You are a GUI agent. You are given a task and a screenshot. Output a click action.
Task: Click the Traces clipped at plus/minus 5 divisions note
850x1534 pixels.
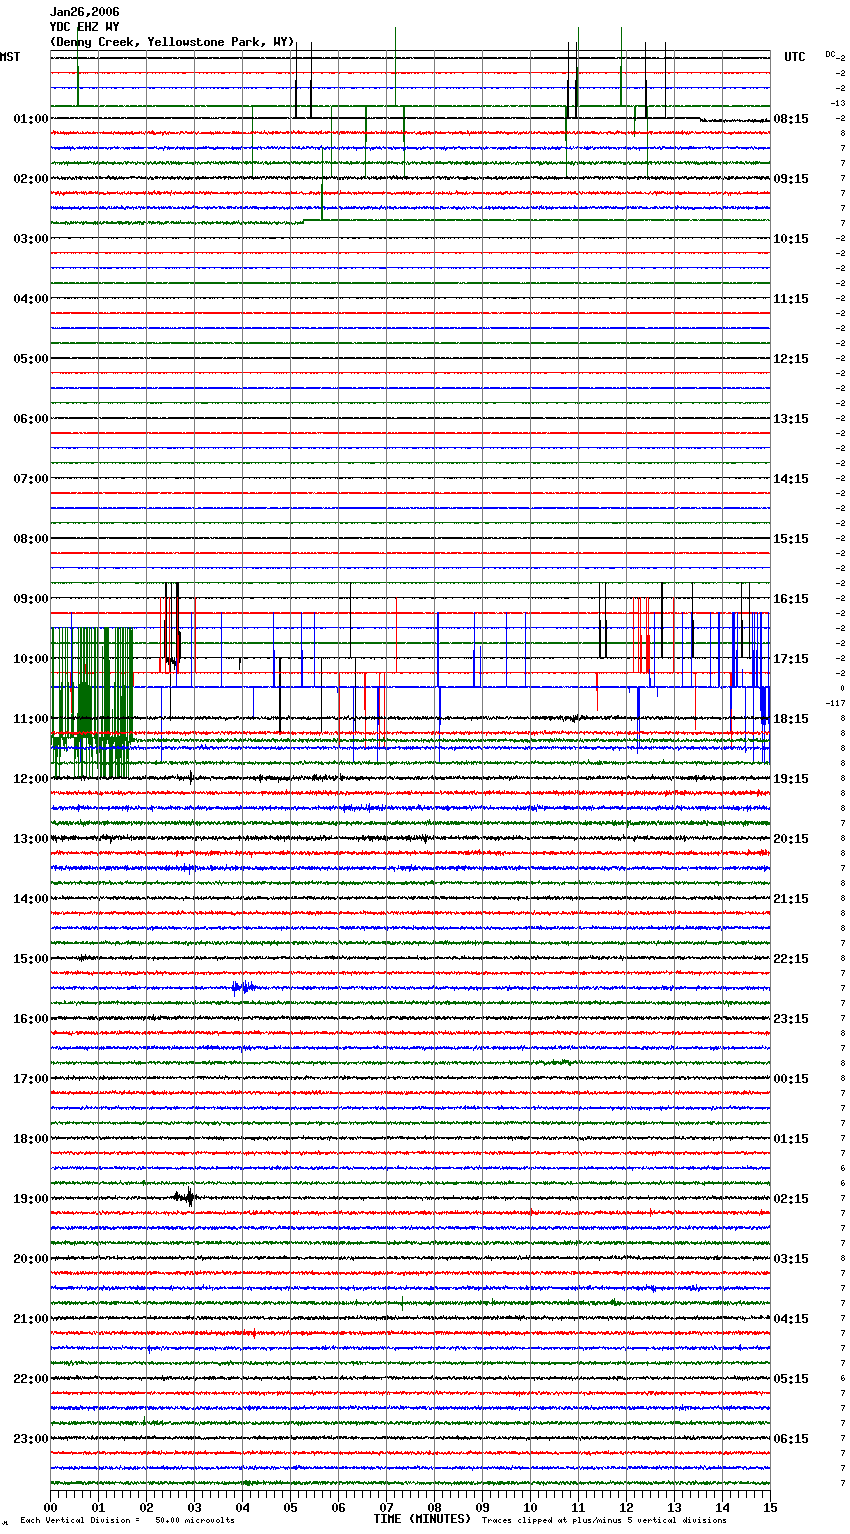(x=604, y=1521)
